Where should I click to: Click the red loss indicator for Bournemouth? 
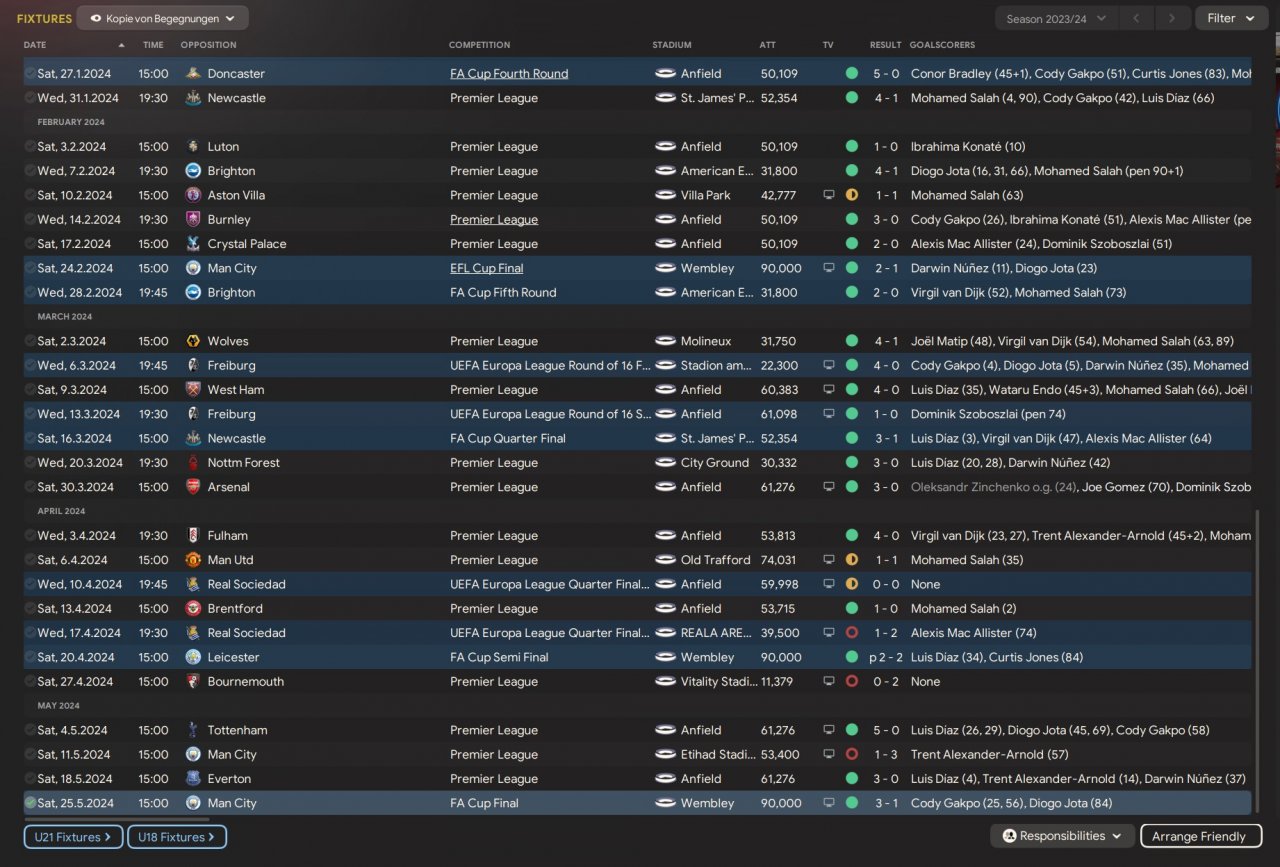point(852,681)
